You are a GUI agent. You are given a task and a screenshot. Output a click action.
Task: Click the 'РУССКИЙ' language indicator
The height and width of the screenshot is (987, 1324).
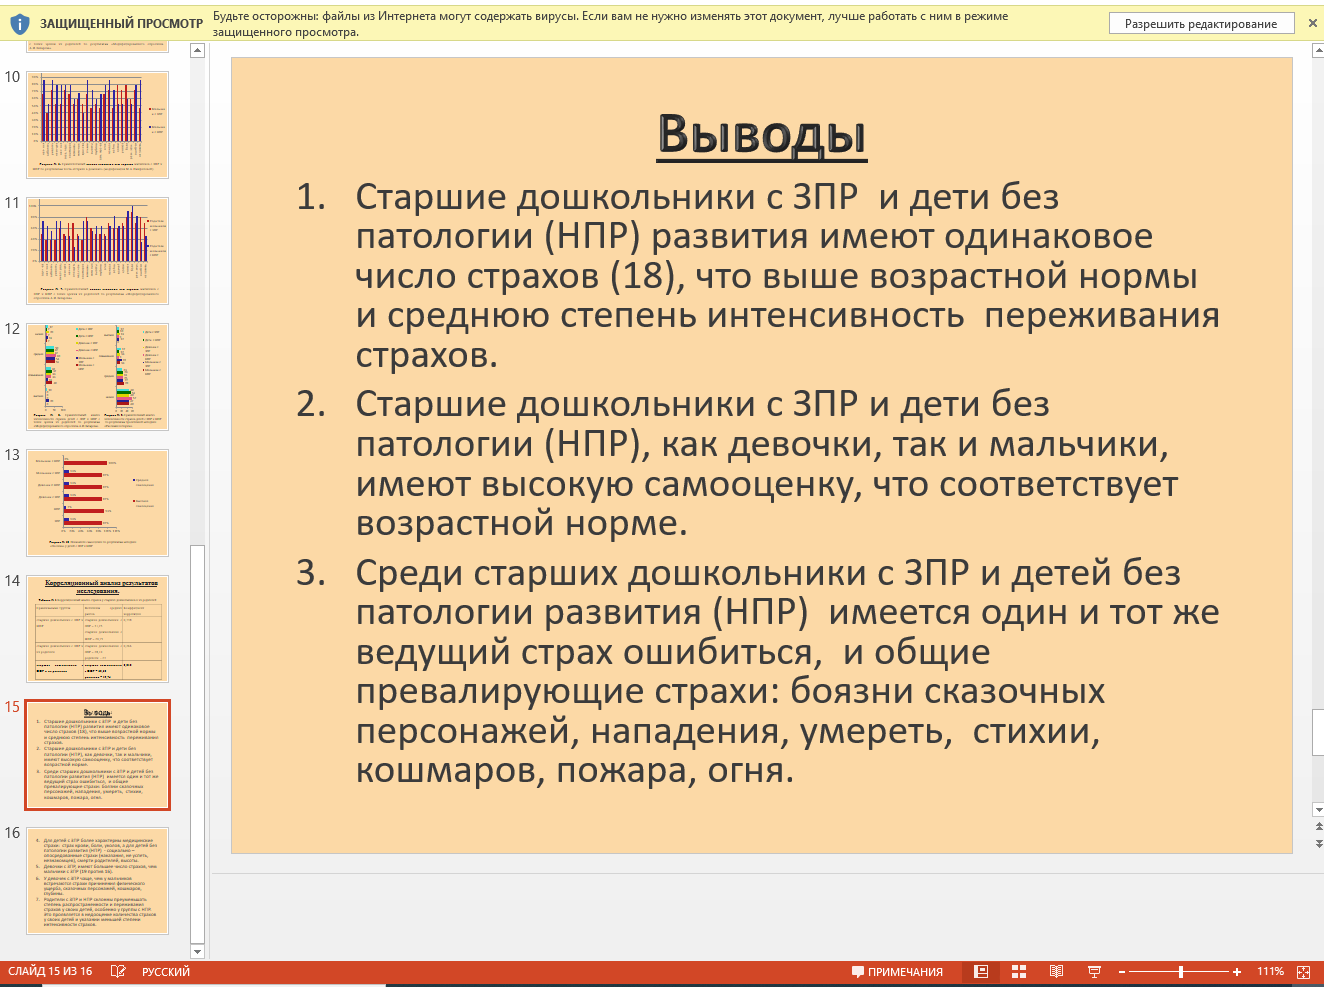coord(166,972)
